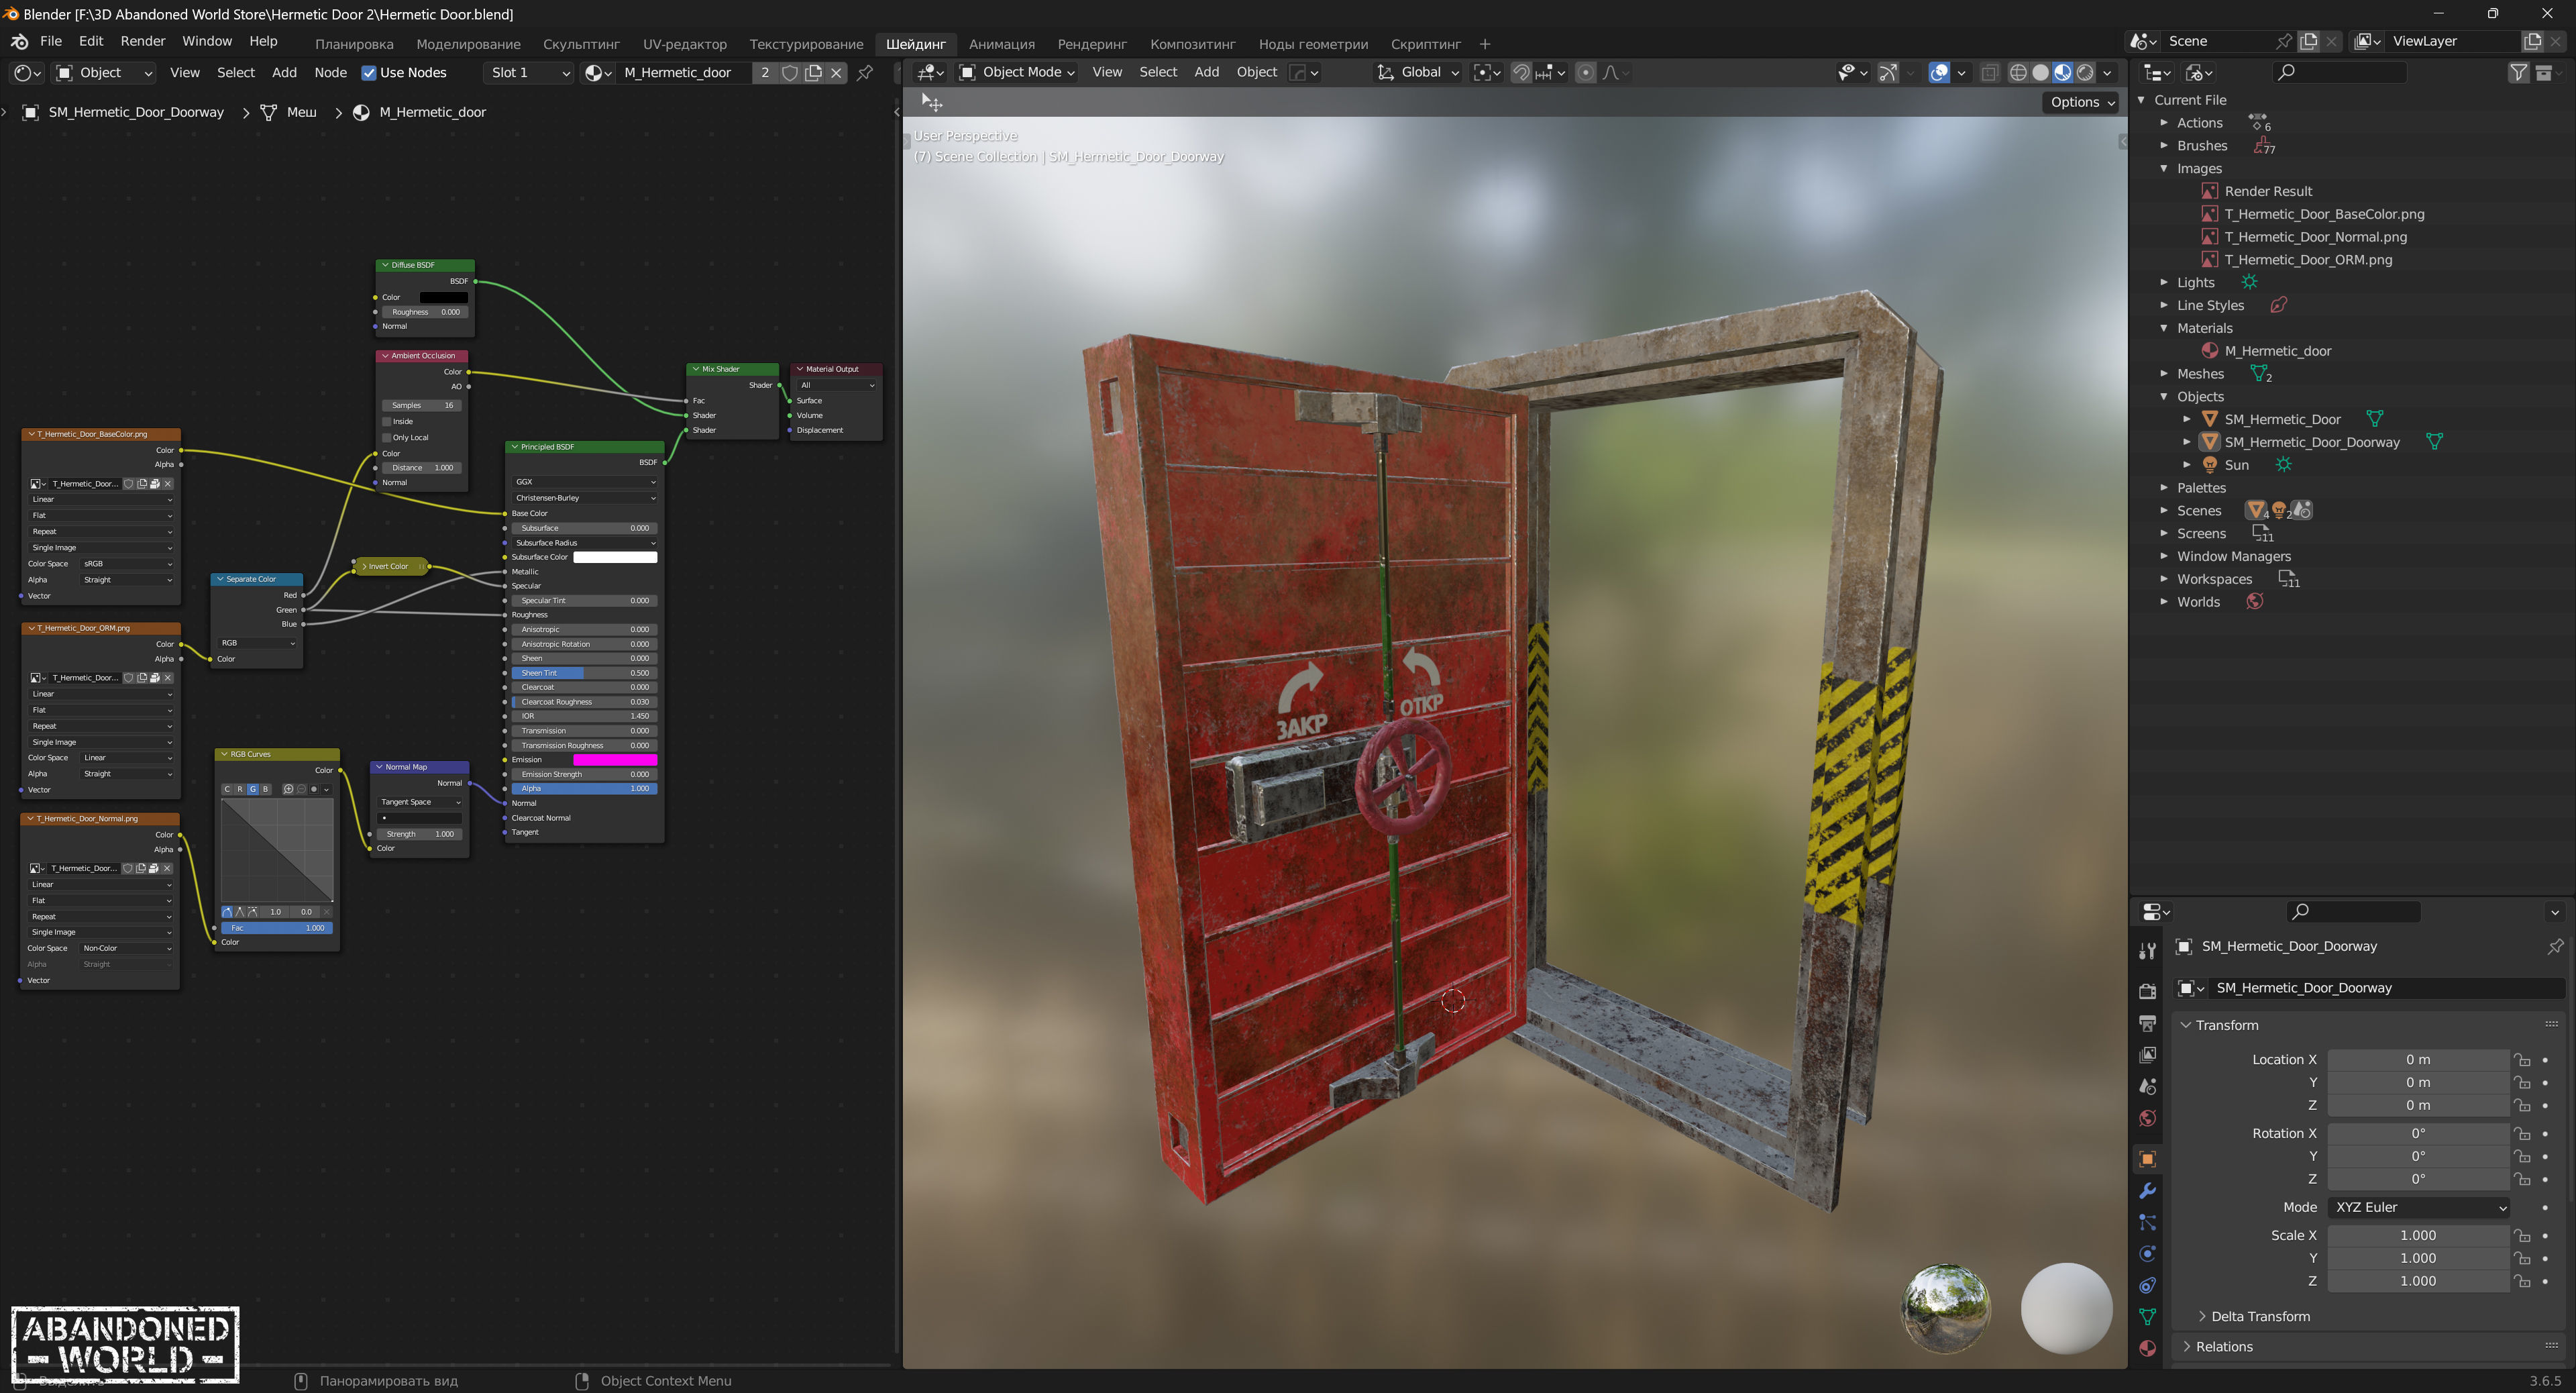This screenshot has height=1393, width=2576.
Task: Open the node editor Node menu
Action: click(330, 72)
